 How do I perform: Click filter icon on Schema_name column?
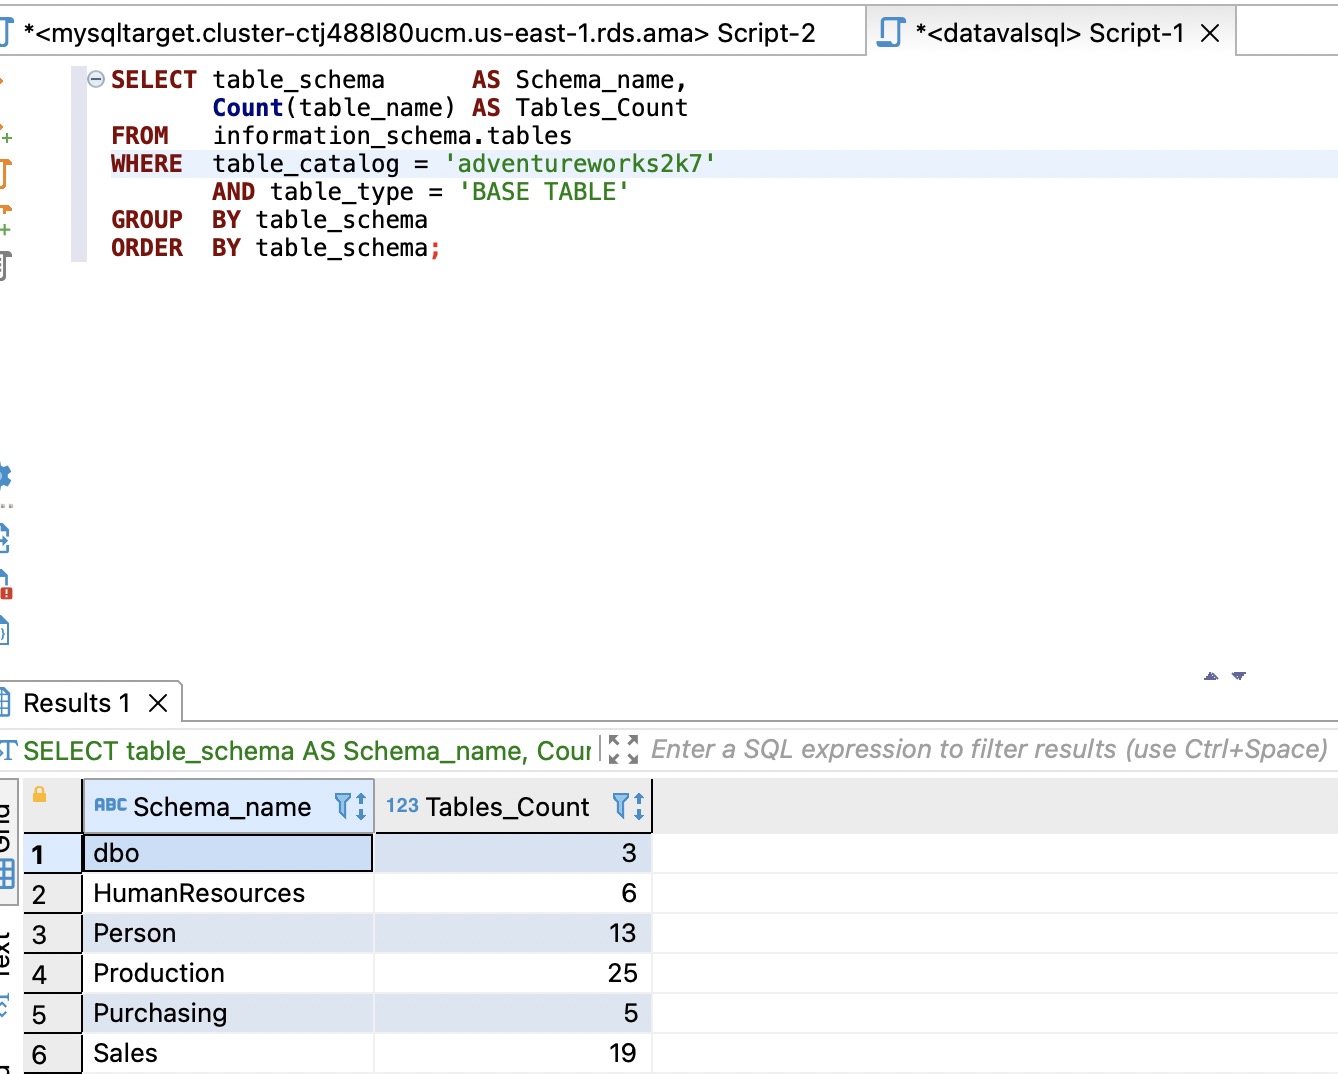click(343, 806)
